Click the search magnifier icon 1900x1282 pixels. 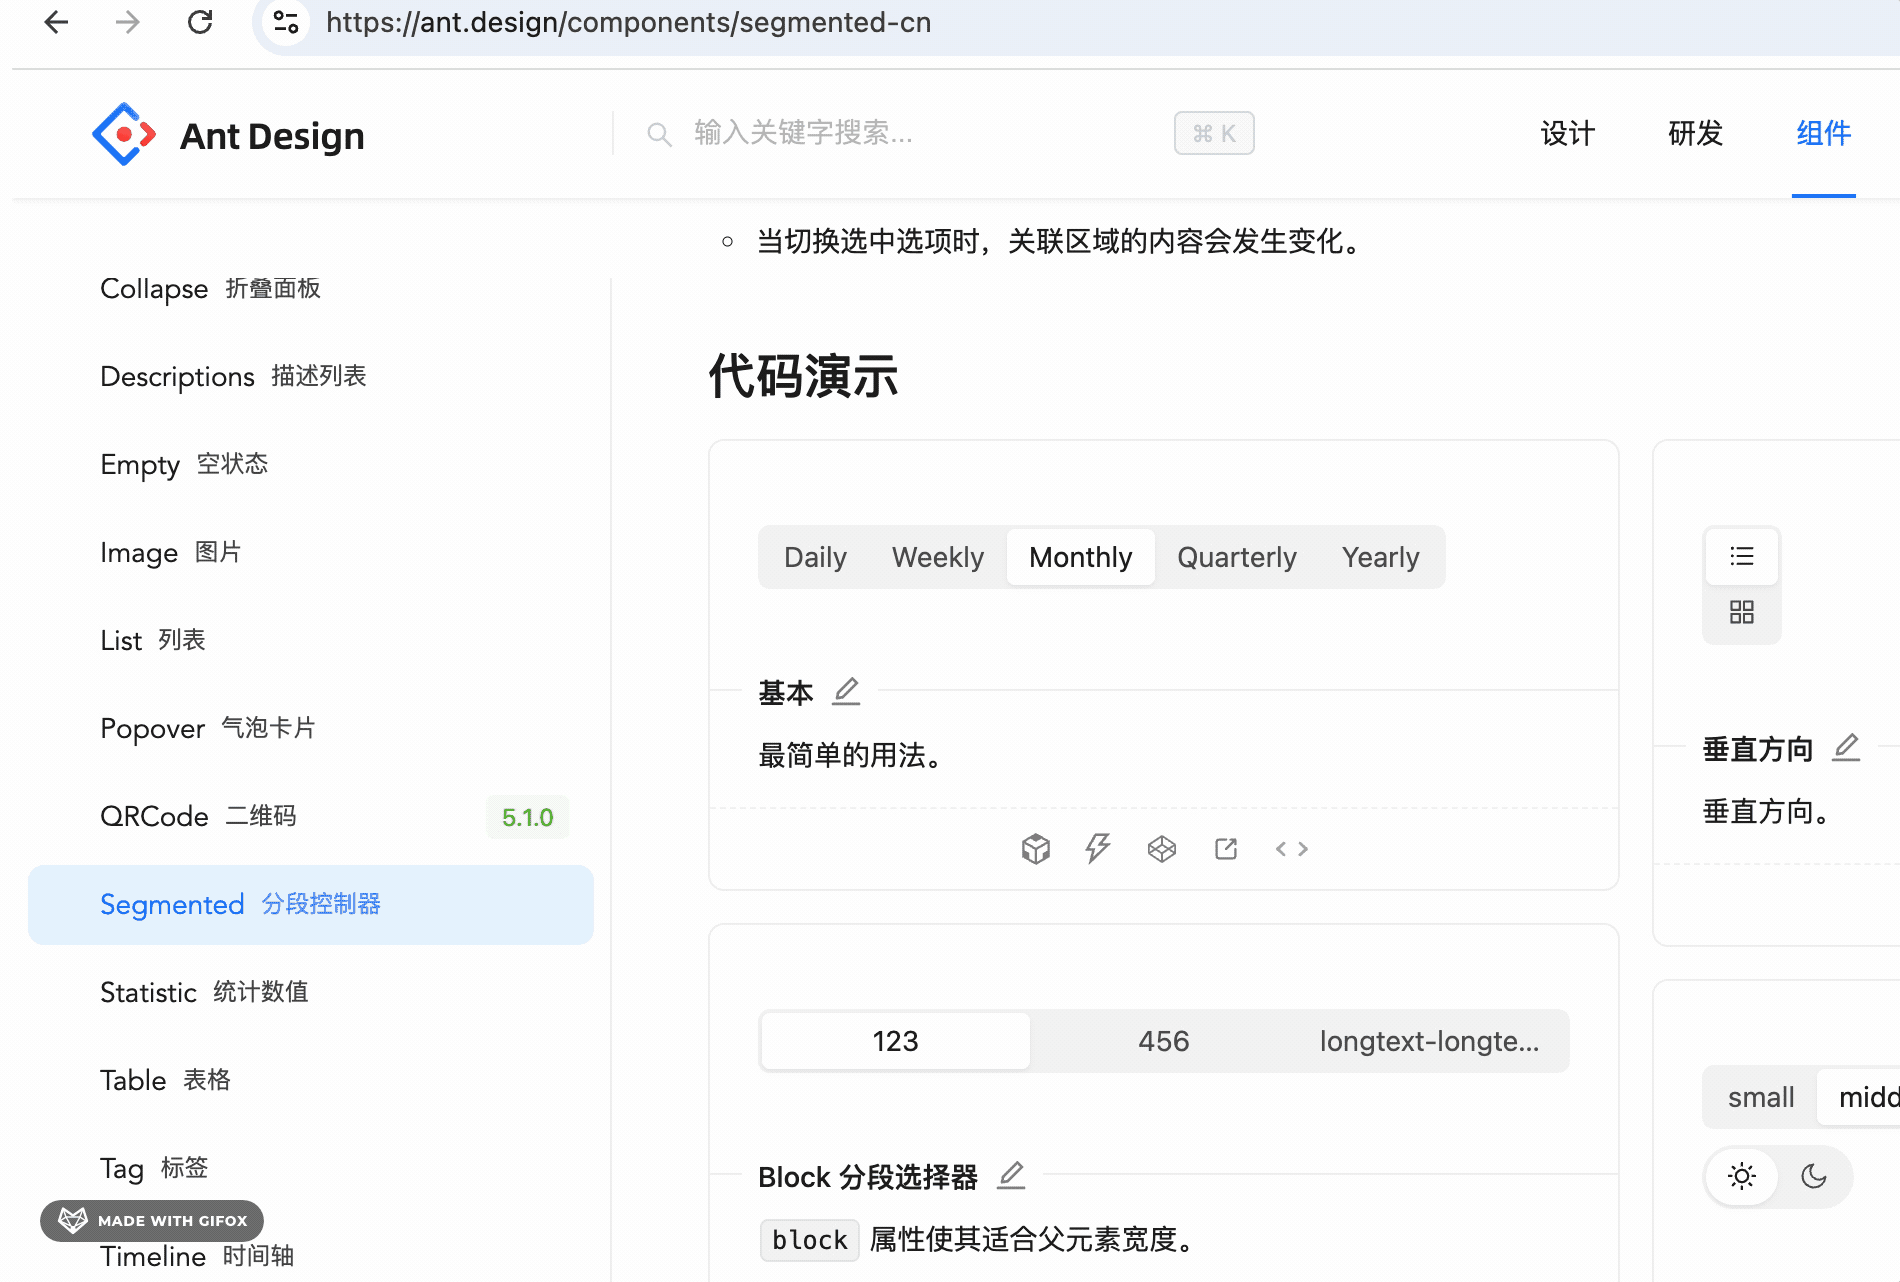(659, 134)
